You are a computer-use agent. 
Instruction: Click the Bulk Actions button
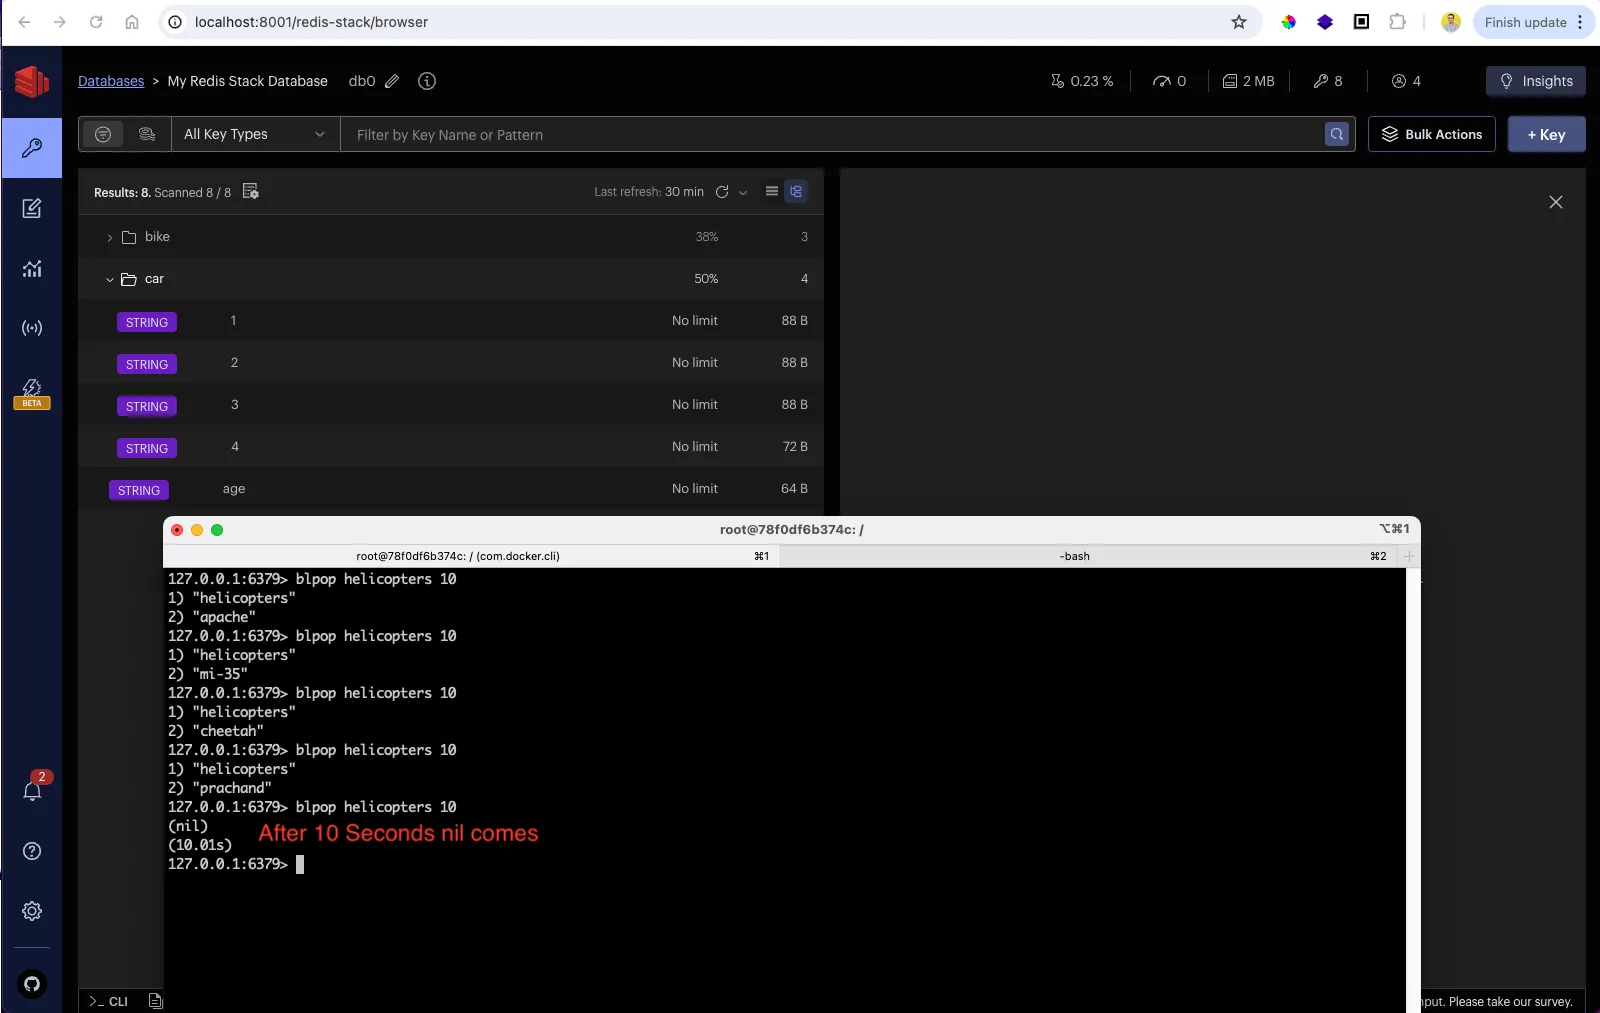pyautogui.click(x=1432, y=134)
